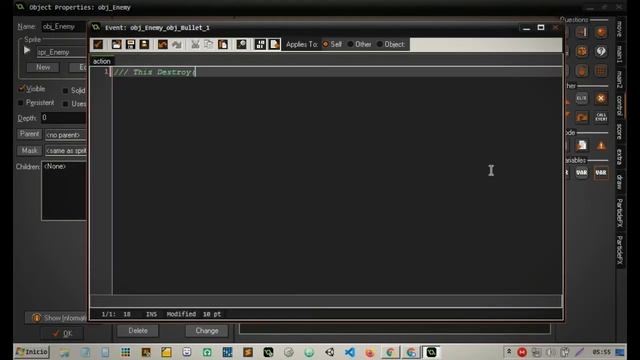Click the New sprite button
Screen dimensions: 640x360
coord(43,67)
